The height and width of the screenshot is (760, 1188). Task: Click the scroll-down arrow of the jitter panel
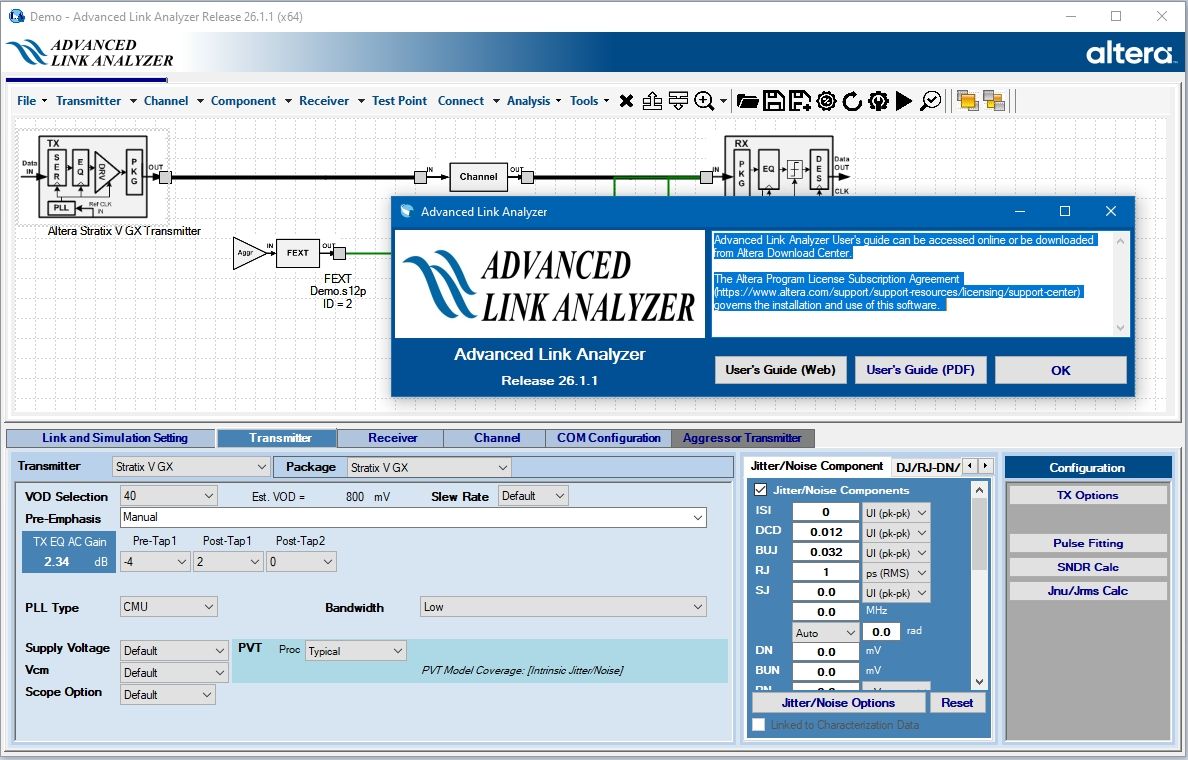pyautogui.click(x=979, y=681)
